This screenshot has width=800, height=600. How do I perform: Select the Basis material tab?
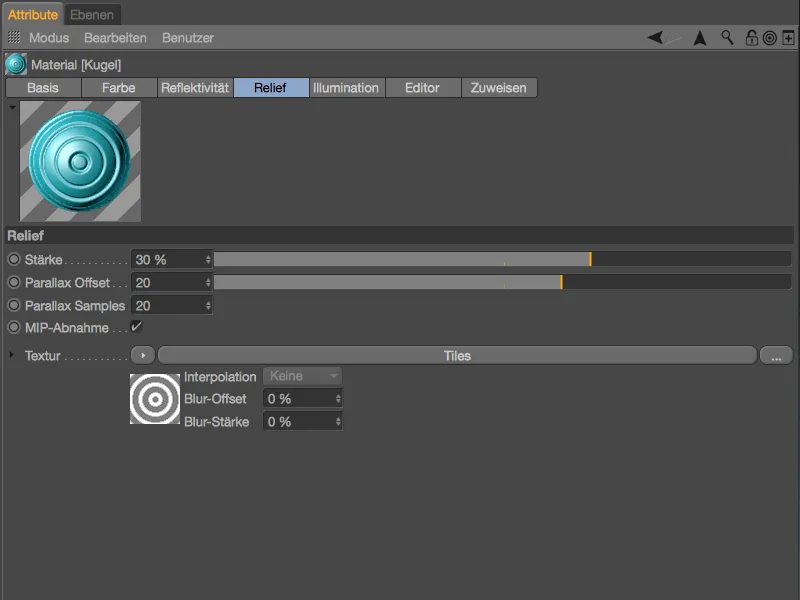43,88
